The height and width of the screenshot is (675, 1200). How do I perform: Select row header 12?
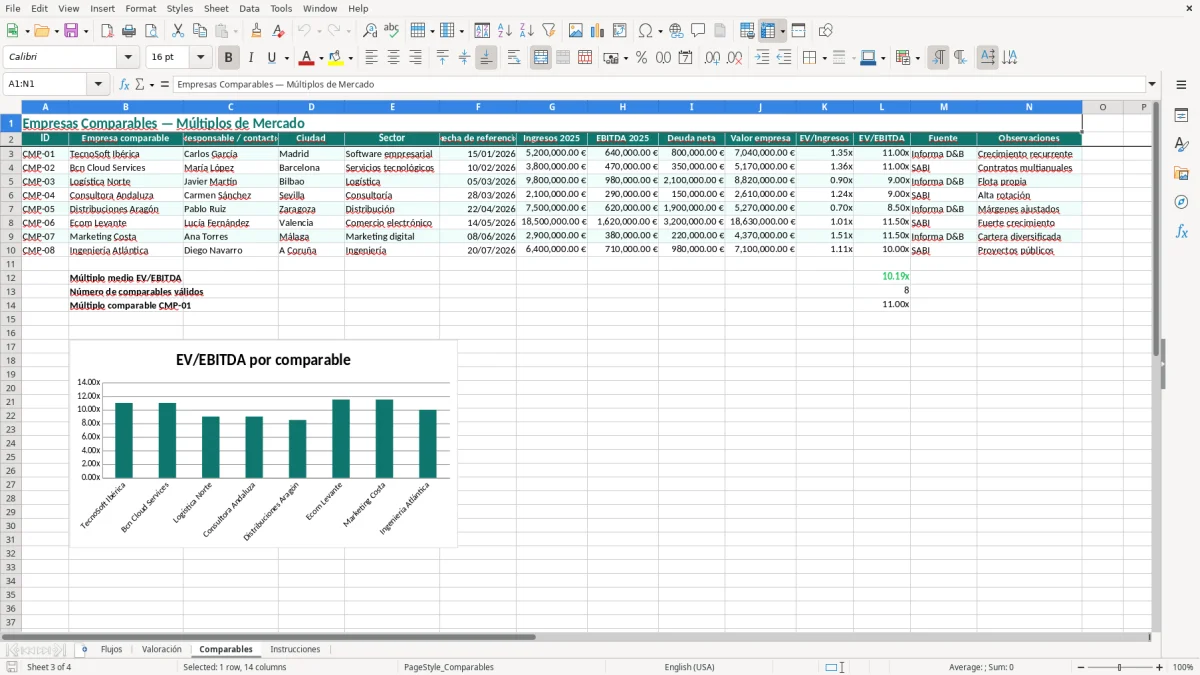[x=11, y=277]
